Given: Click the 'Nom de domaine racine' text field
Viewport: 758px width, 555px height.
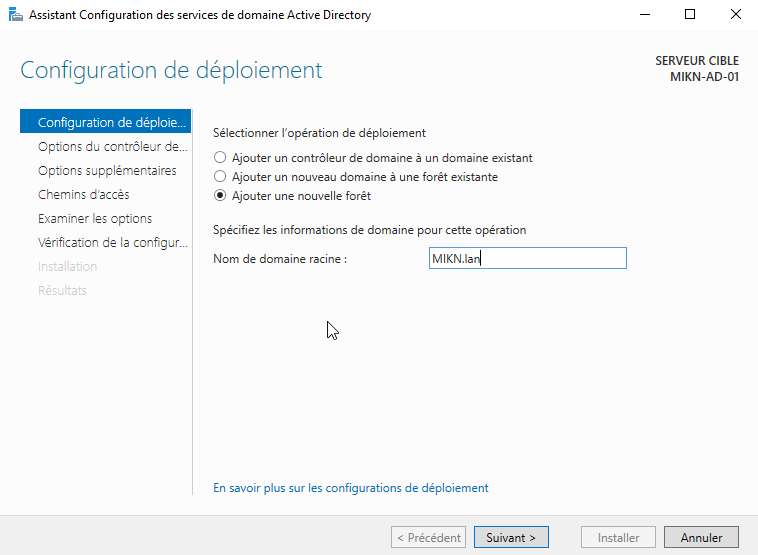Looking at the screenshot, I should tap(527, 259).
